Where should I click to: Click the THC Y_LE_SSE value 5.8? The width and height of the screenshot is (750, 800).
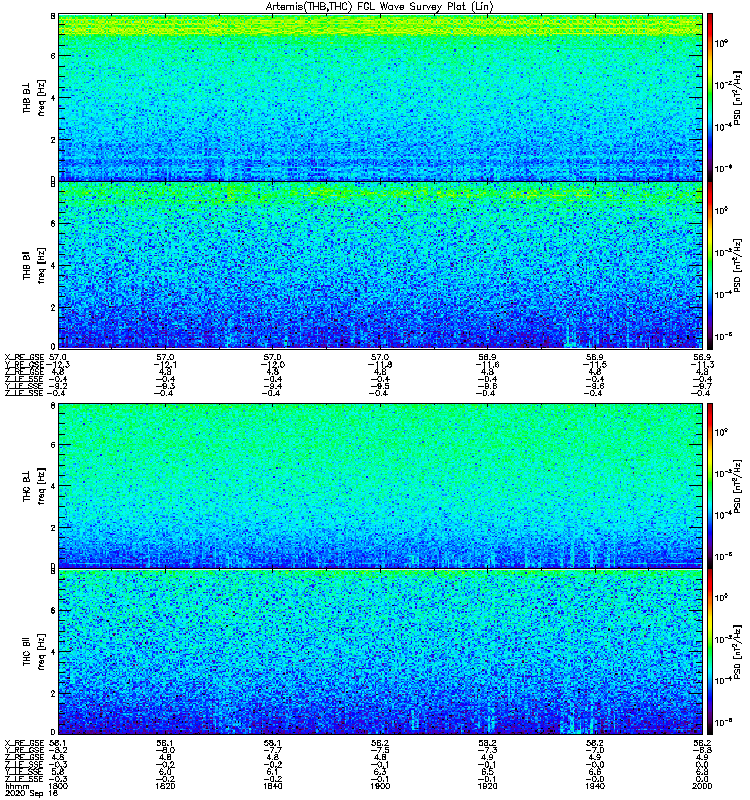pos(58,772)
